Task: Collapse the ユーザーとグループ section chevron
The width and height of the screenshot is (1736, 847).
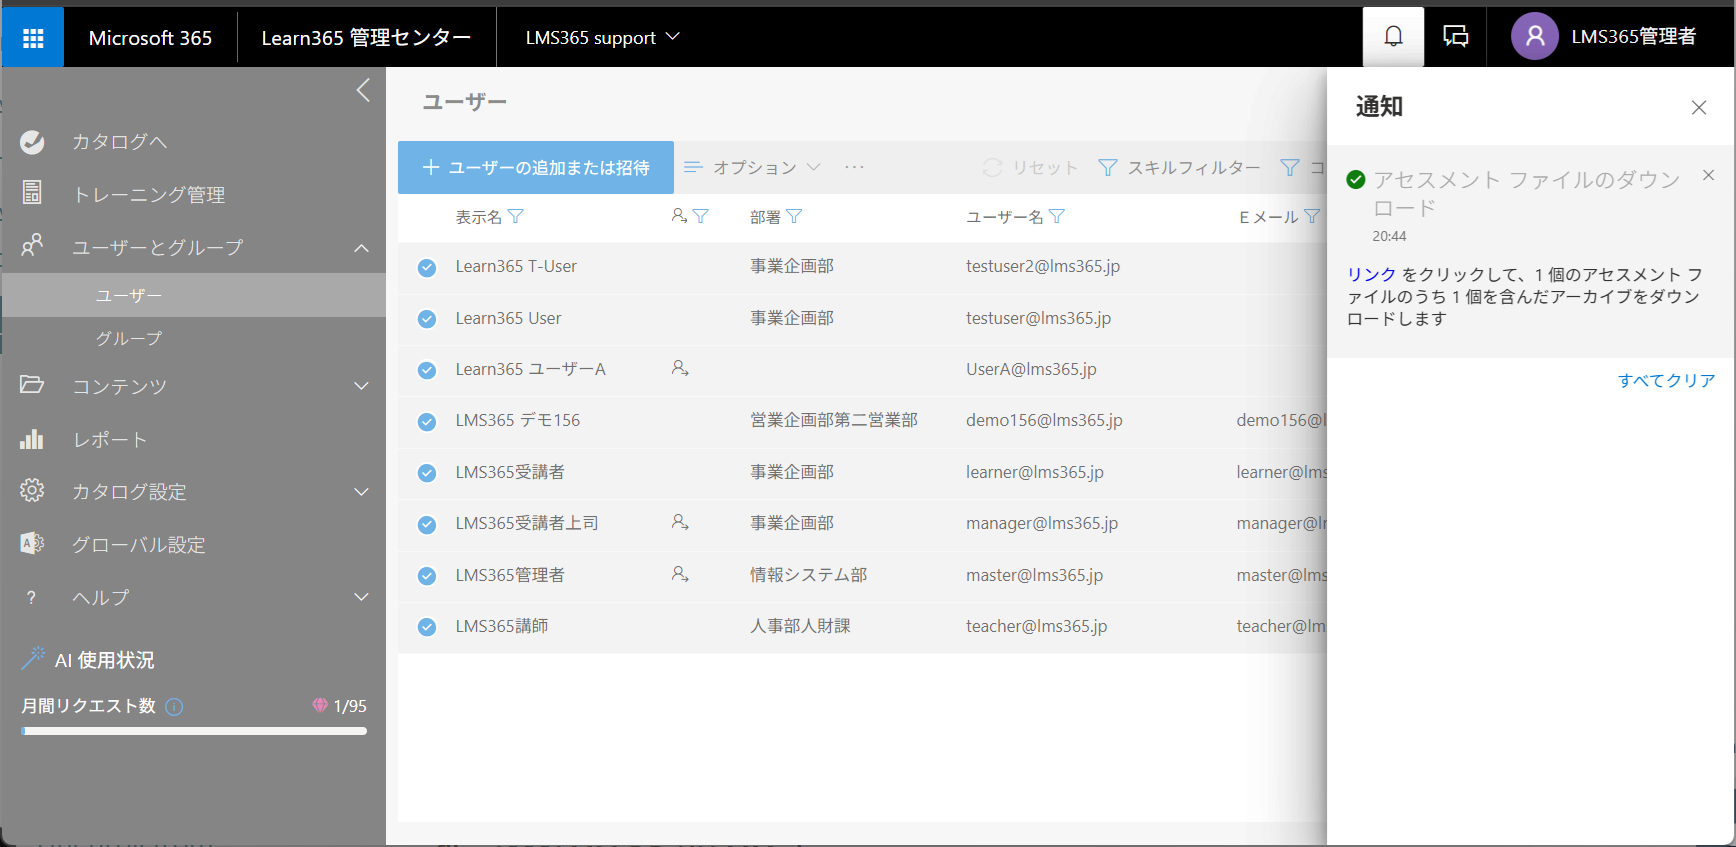Action: click(362, 248)
